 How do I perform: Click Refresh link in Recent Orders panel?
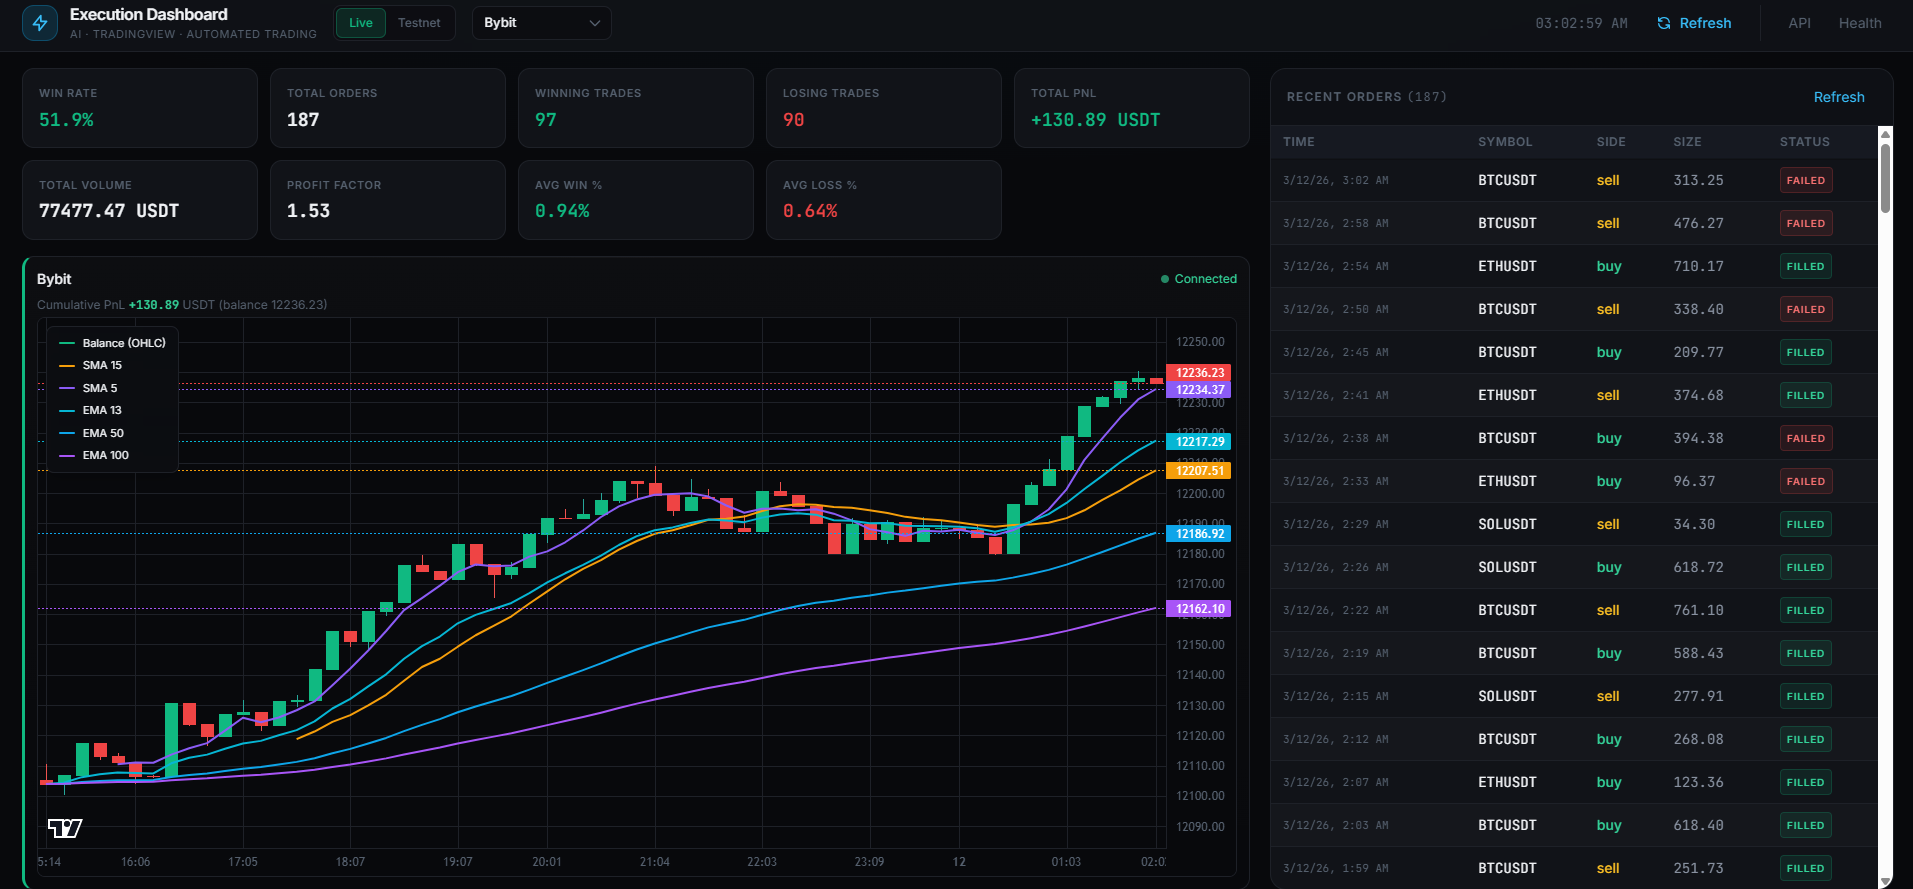pos(1838,97)
